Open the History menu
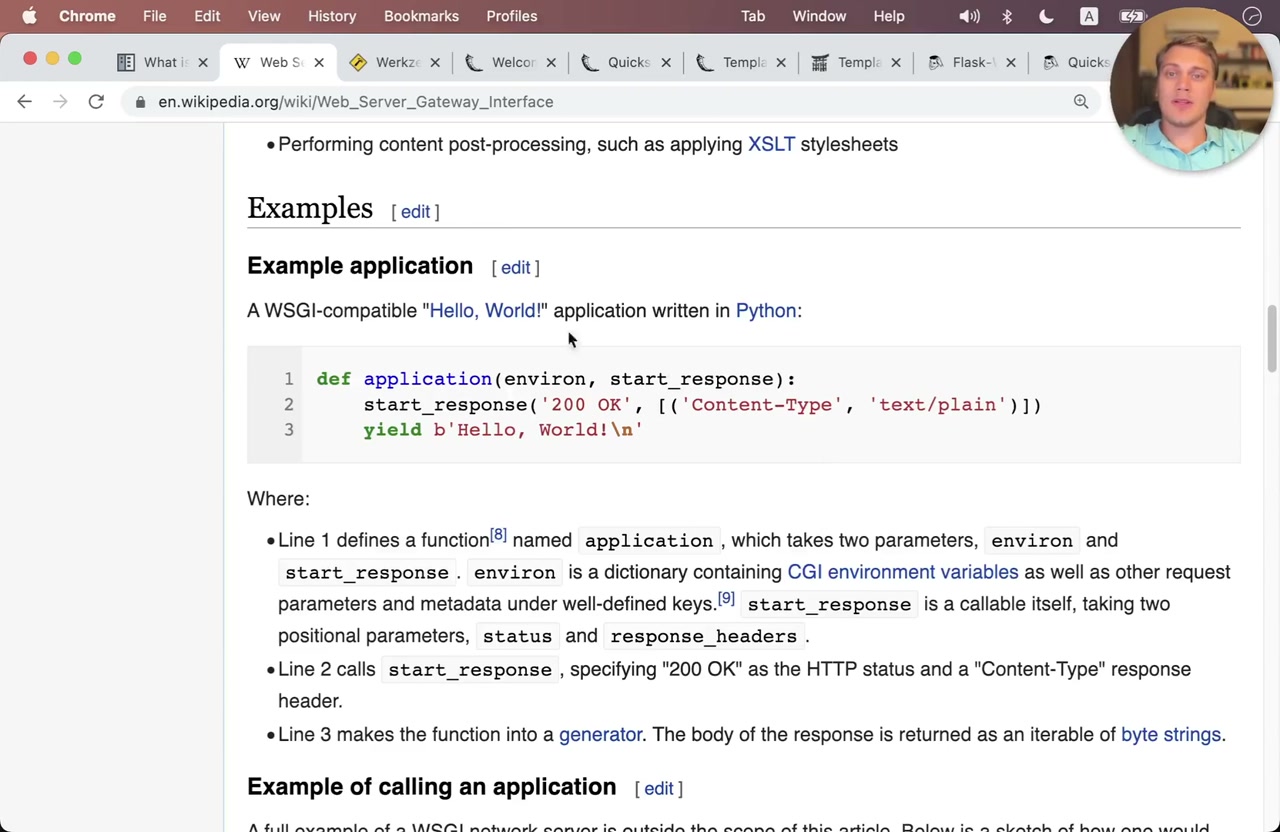The width and height of the screenshot is (1280, 832). (331, 16)
